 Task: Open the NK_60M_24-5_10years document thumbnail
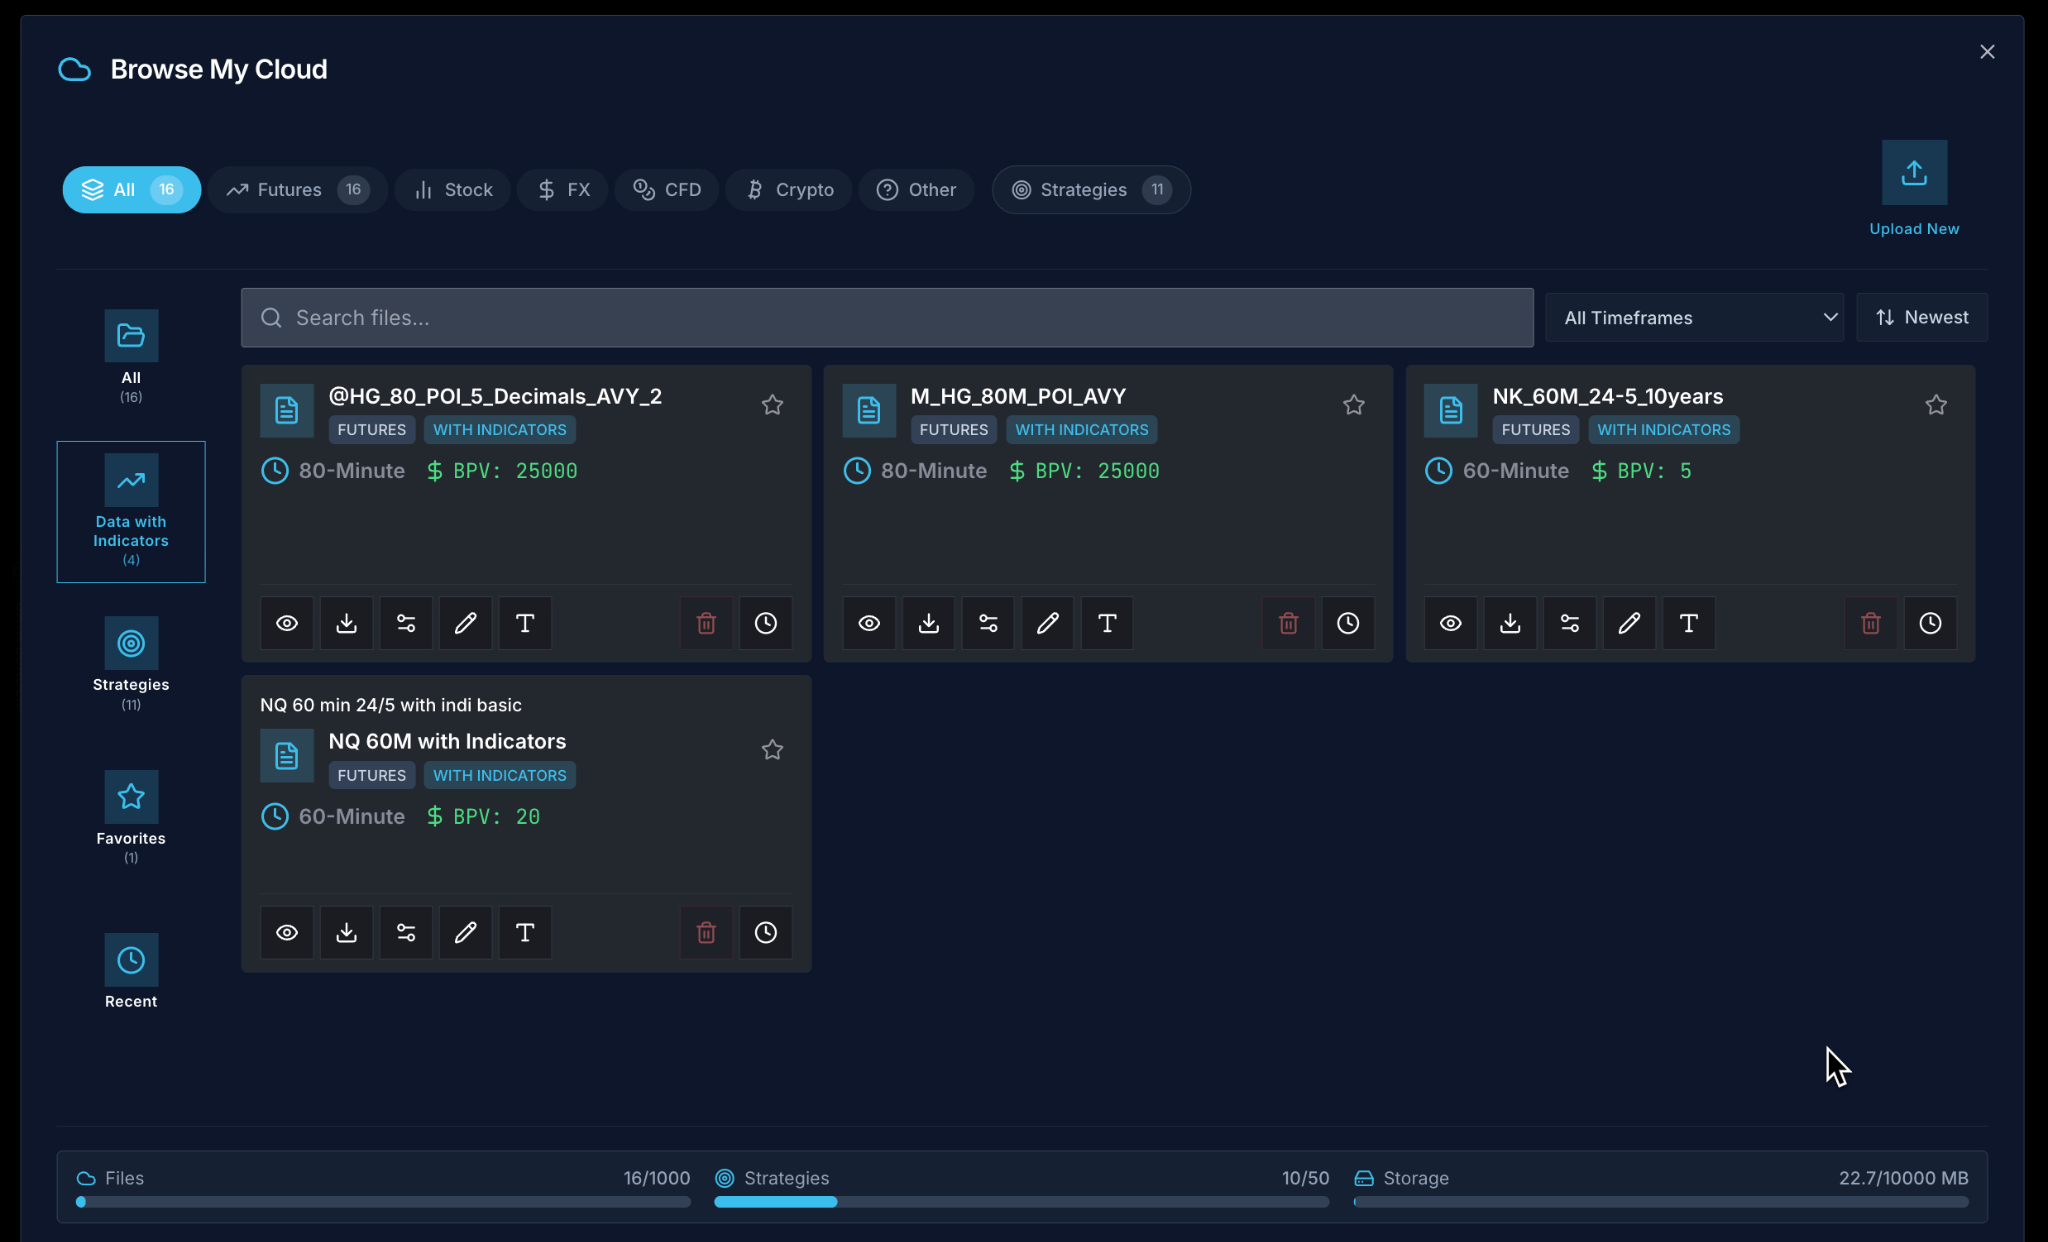click(x=1451, y=410)
